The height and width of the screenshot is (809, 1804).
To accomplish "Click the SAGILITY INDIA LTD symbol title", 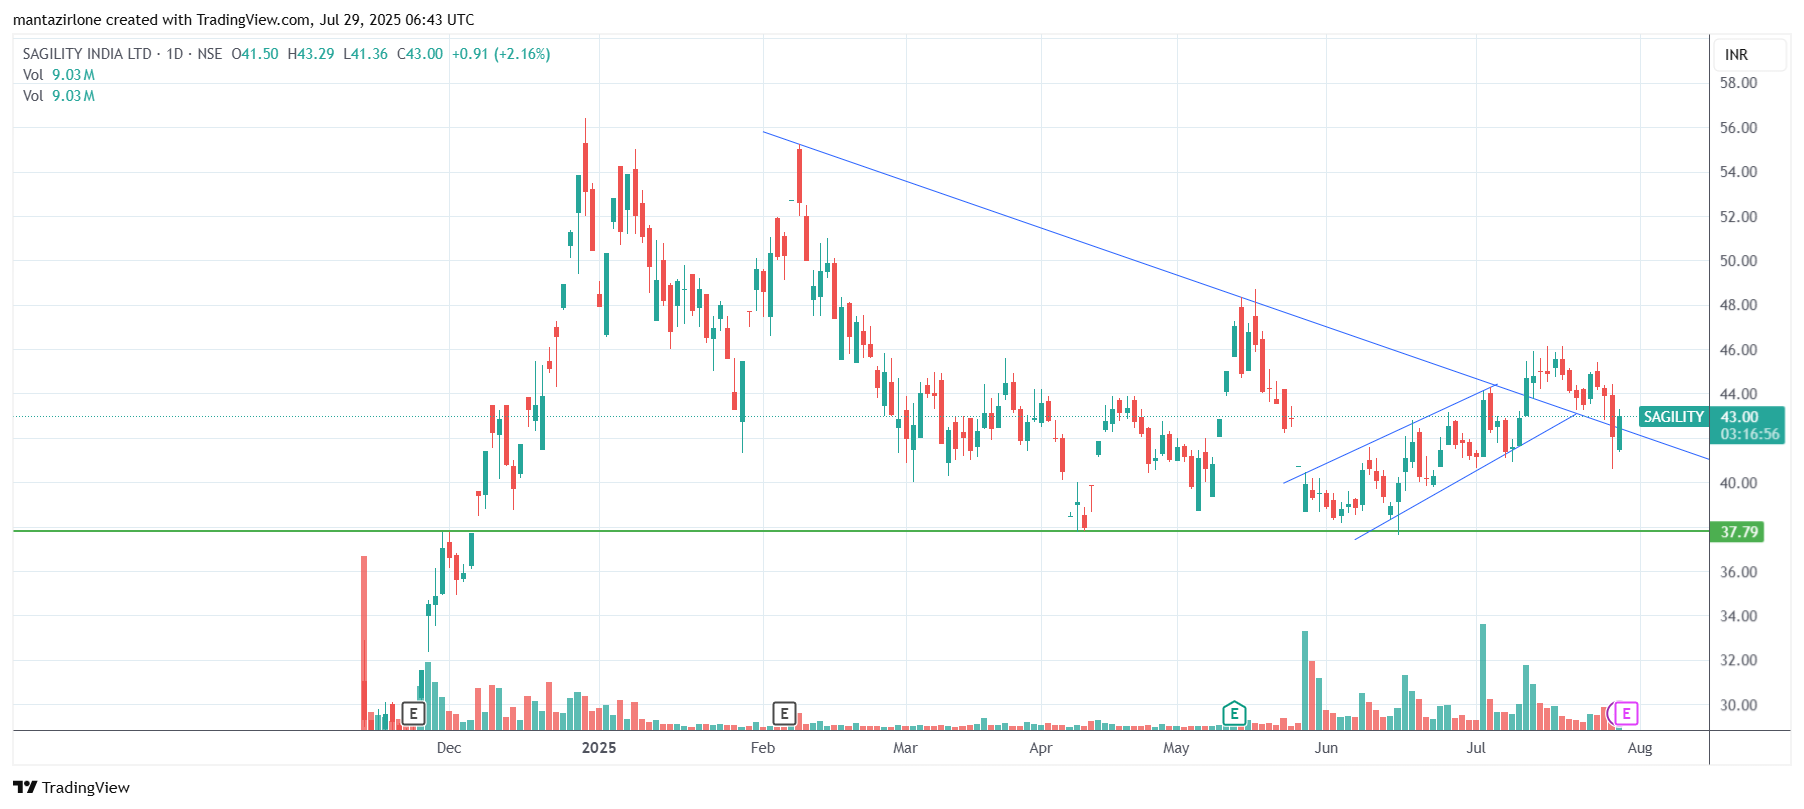I will pyautogui.click(x=87, y=54).
